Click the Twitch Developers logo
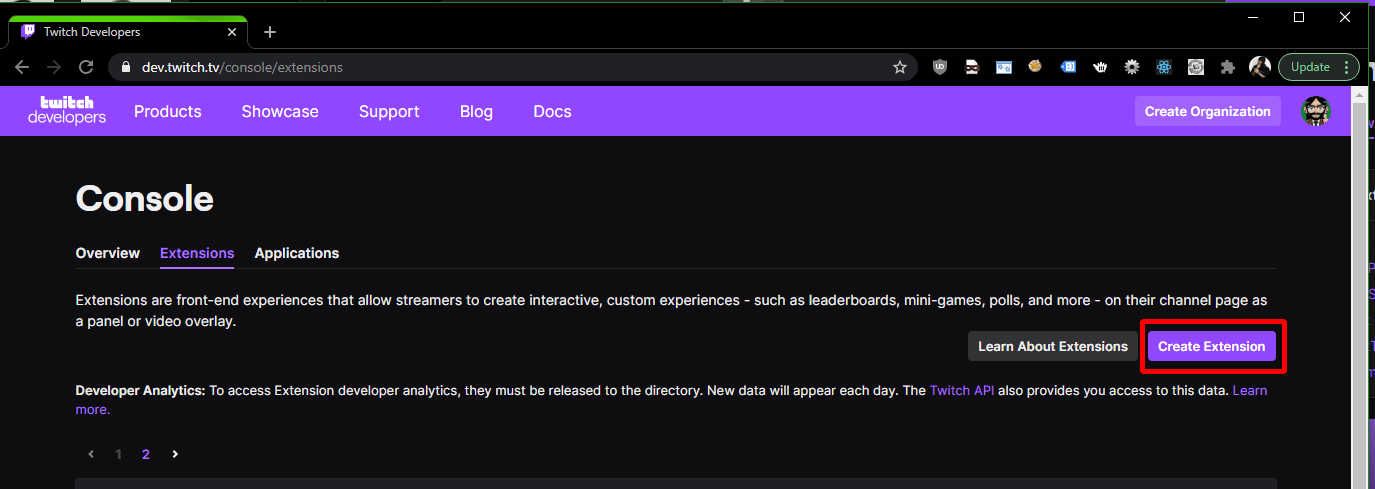 67,111
